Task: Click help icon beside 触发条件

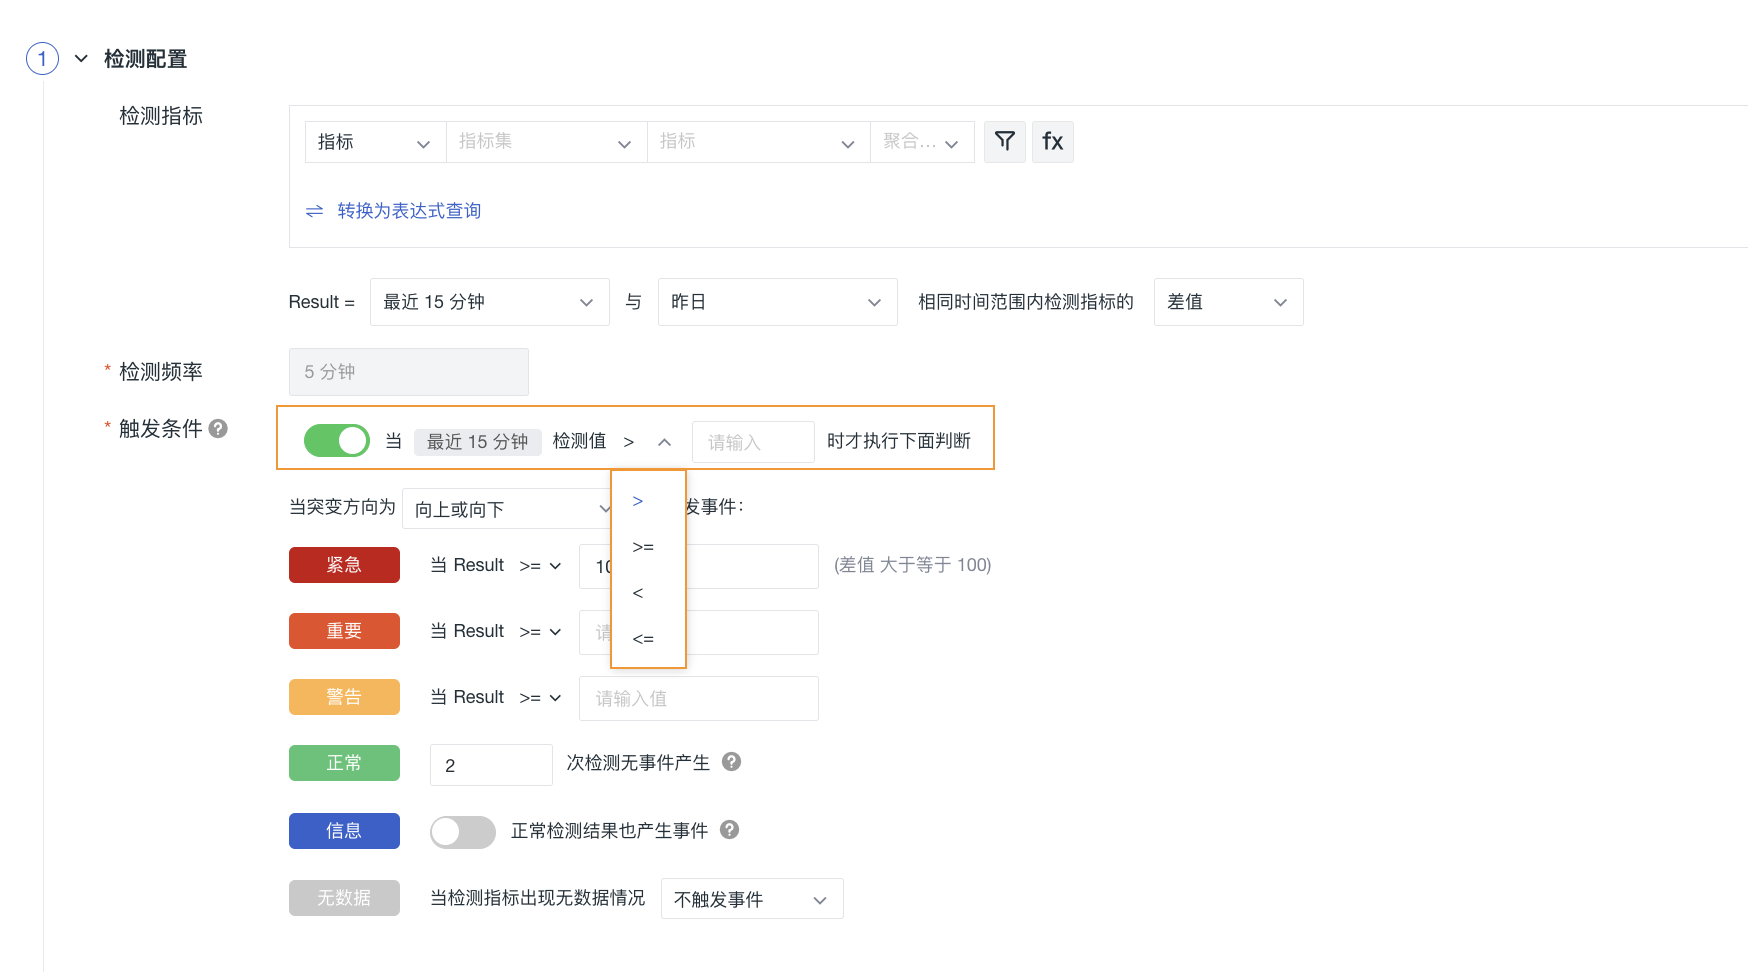Action: pos(218,429)
